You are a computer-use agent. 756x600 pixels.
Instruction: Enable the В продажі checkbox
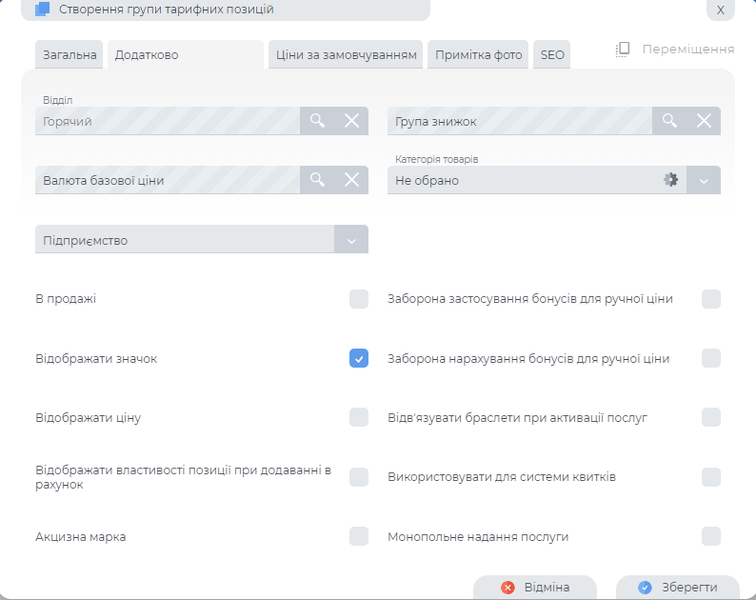click(359, 299)
